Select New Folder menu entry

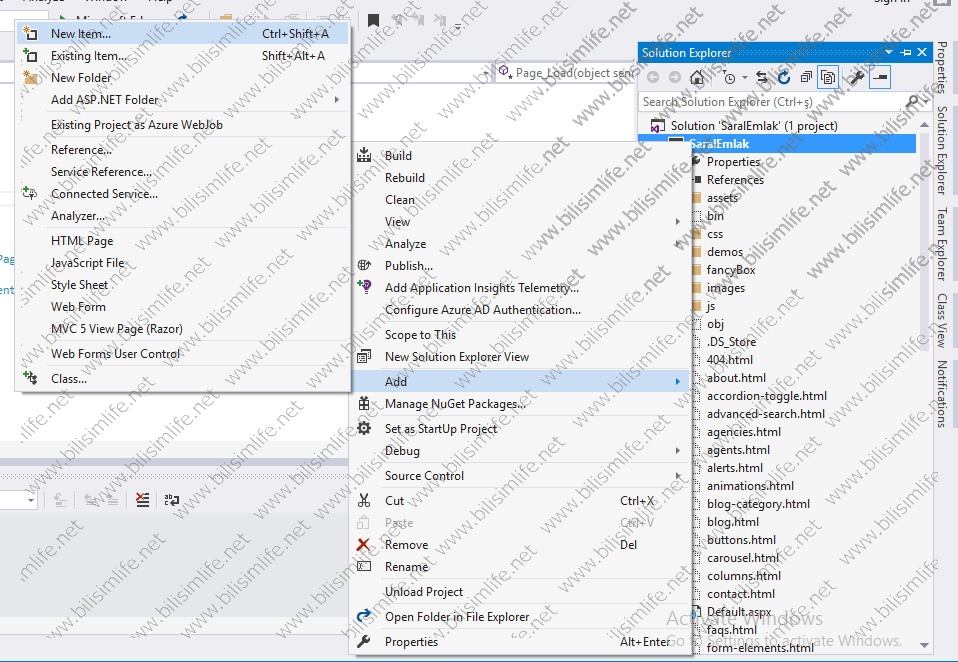pyautogui.click(x=183, y=78)
